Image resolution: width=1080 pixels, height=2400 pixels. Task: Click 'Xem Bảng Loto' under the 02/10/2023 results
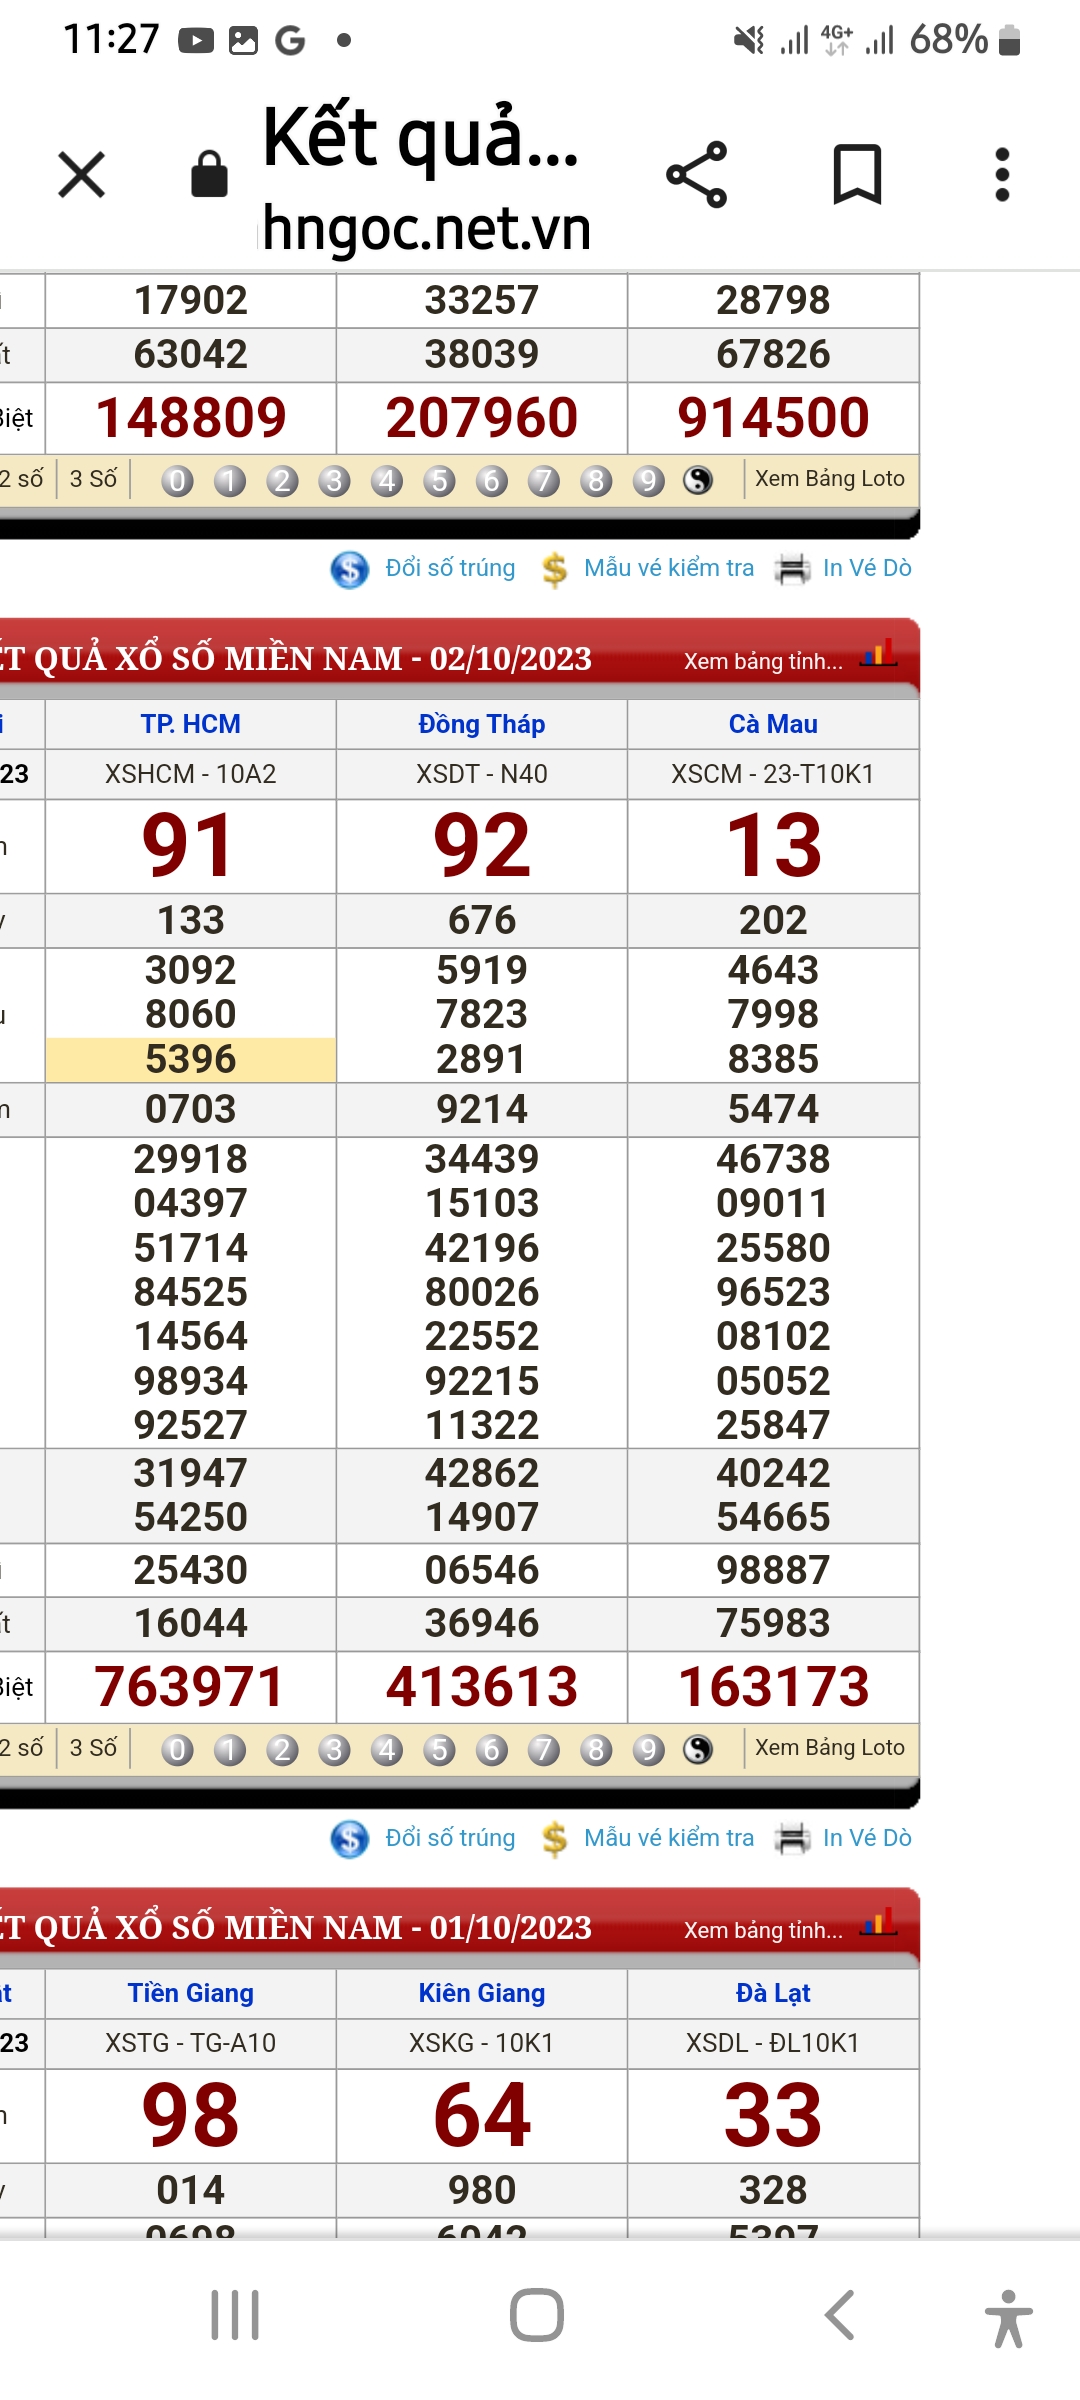pos(829,1748)
